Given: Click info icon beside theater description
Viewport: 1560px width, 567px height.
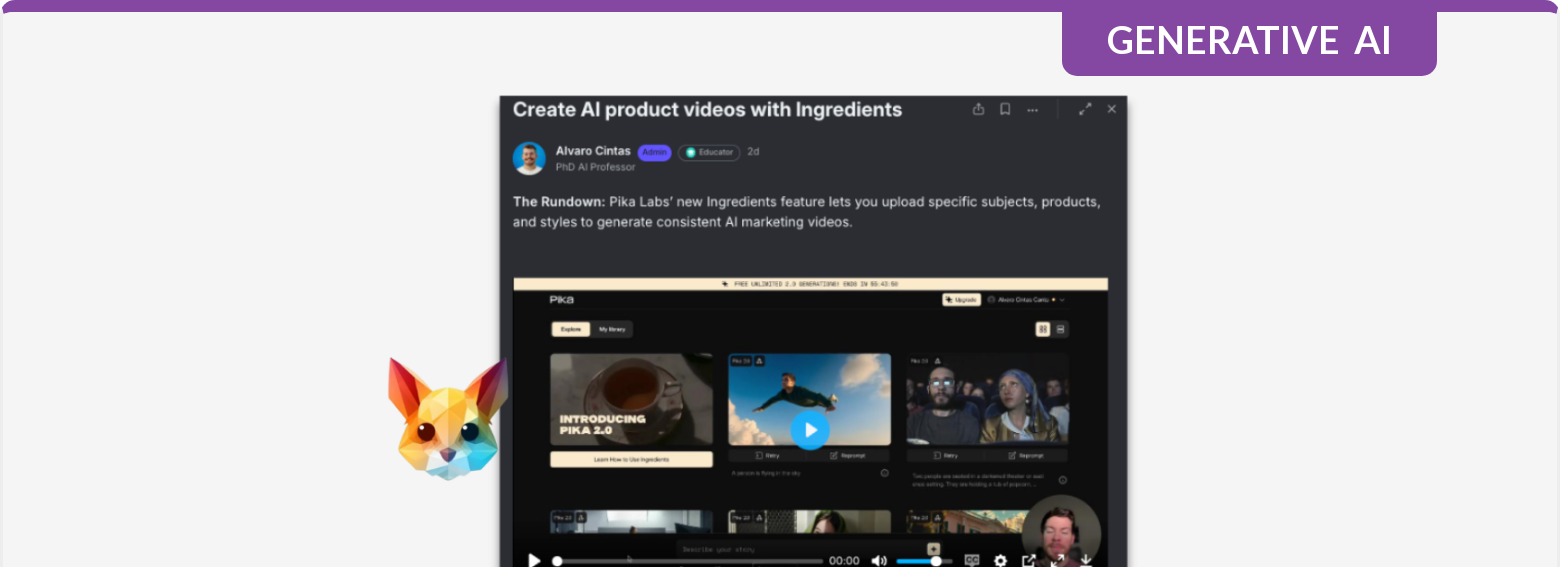Looking at the screenshot, I should pyautogui.click(x=1063, y=480).
